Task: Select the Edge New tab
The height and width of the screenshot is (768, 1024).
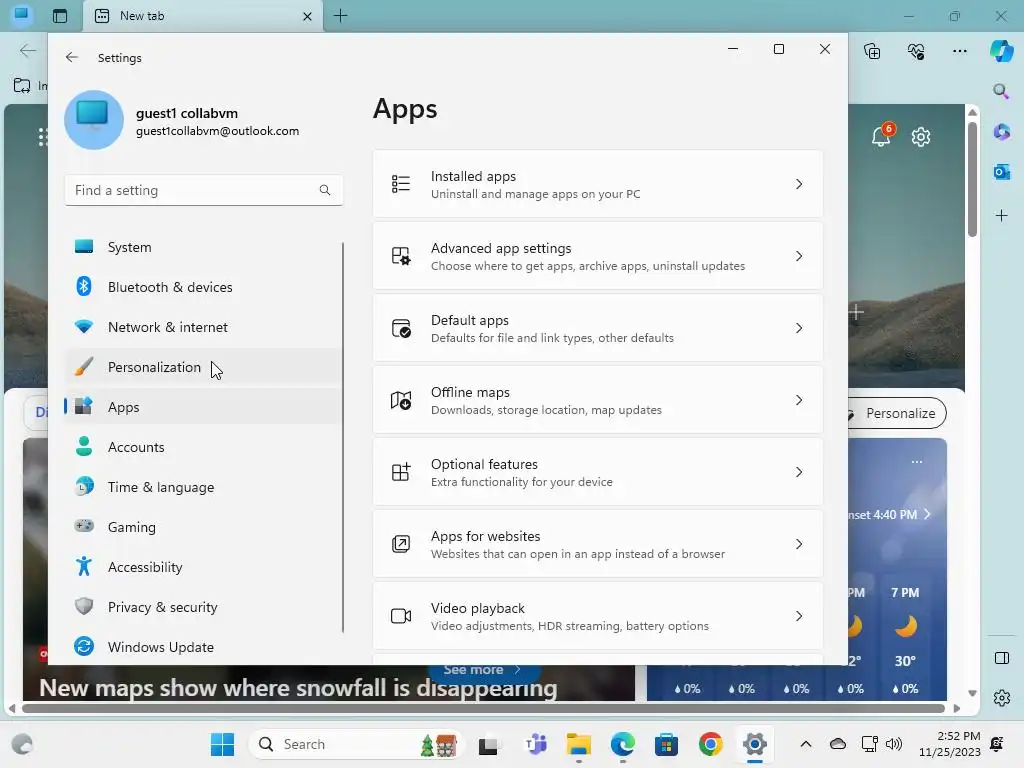Action: pos(202,16)
